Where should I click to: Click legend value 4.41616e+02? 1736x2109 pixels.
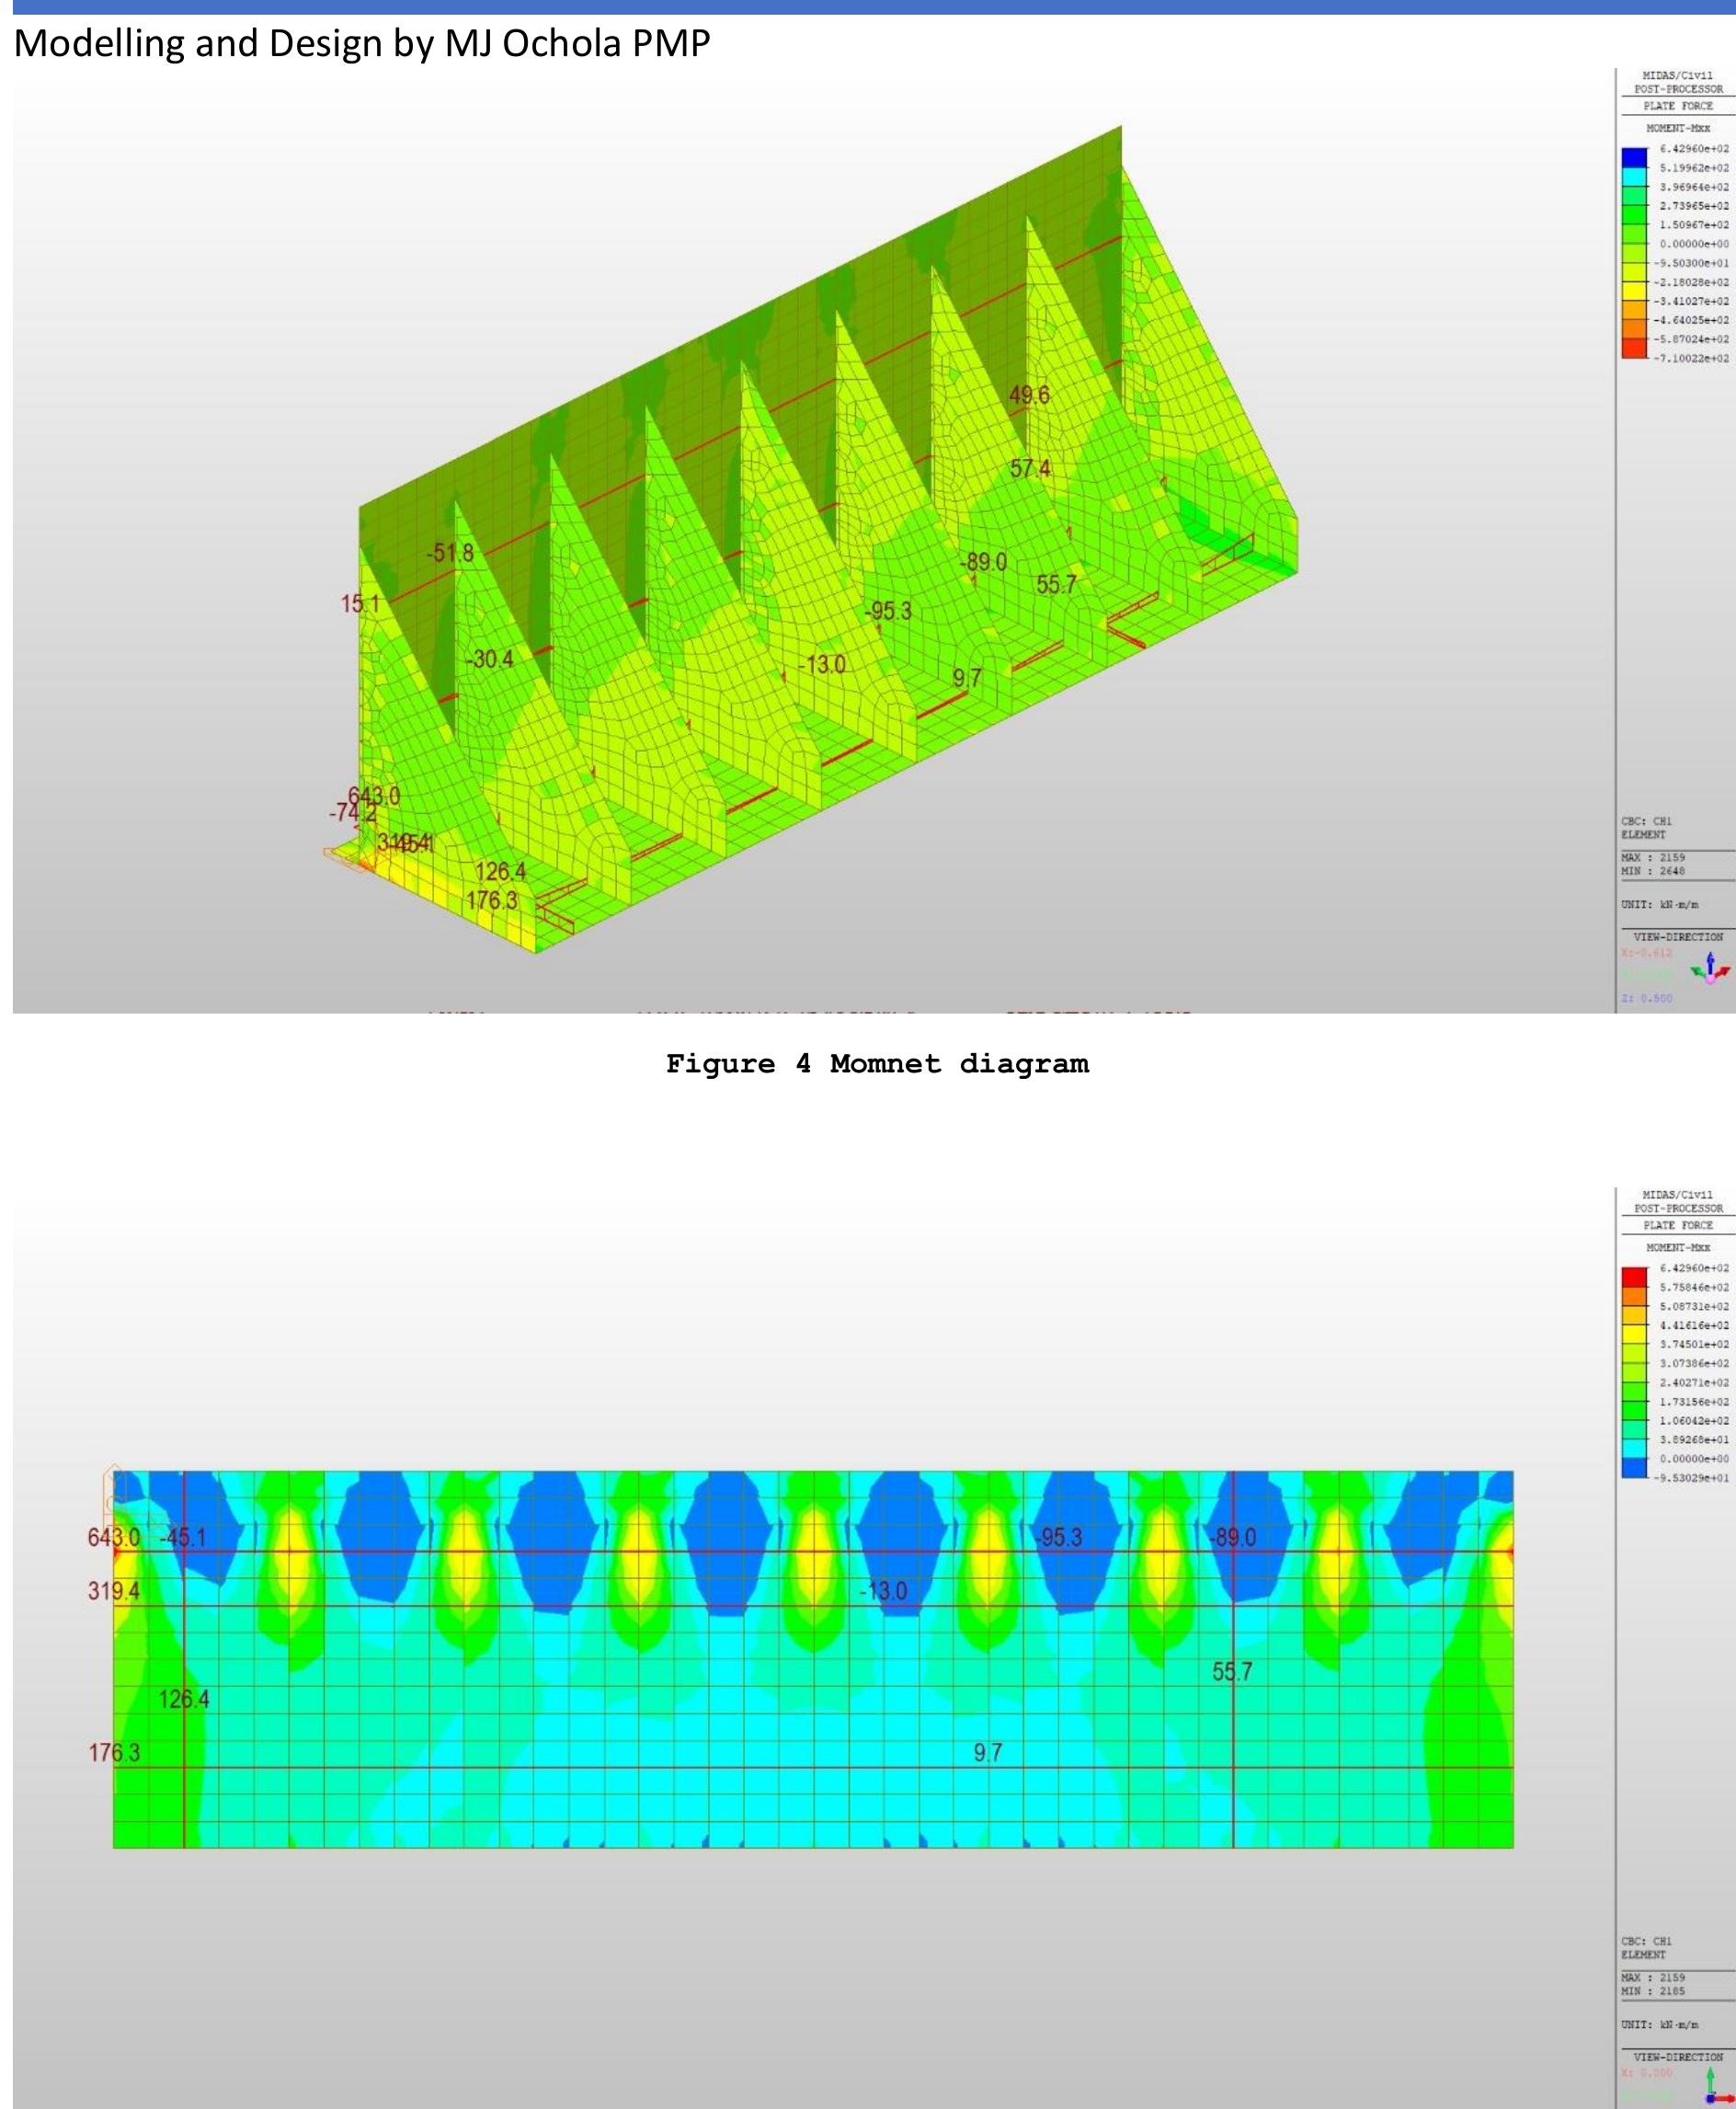(x=1694, y=1325)
